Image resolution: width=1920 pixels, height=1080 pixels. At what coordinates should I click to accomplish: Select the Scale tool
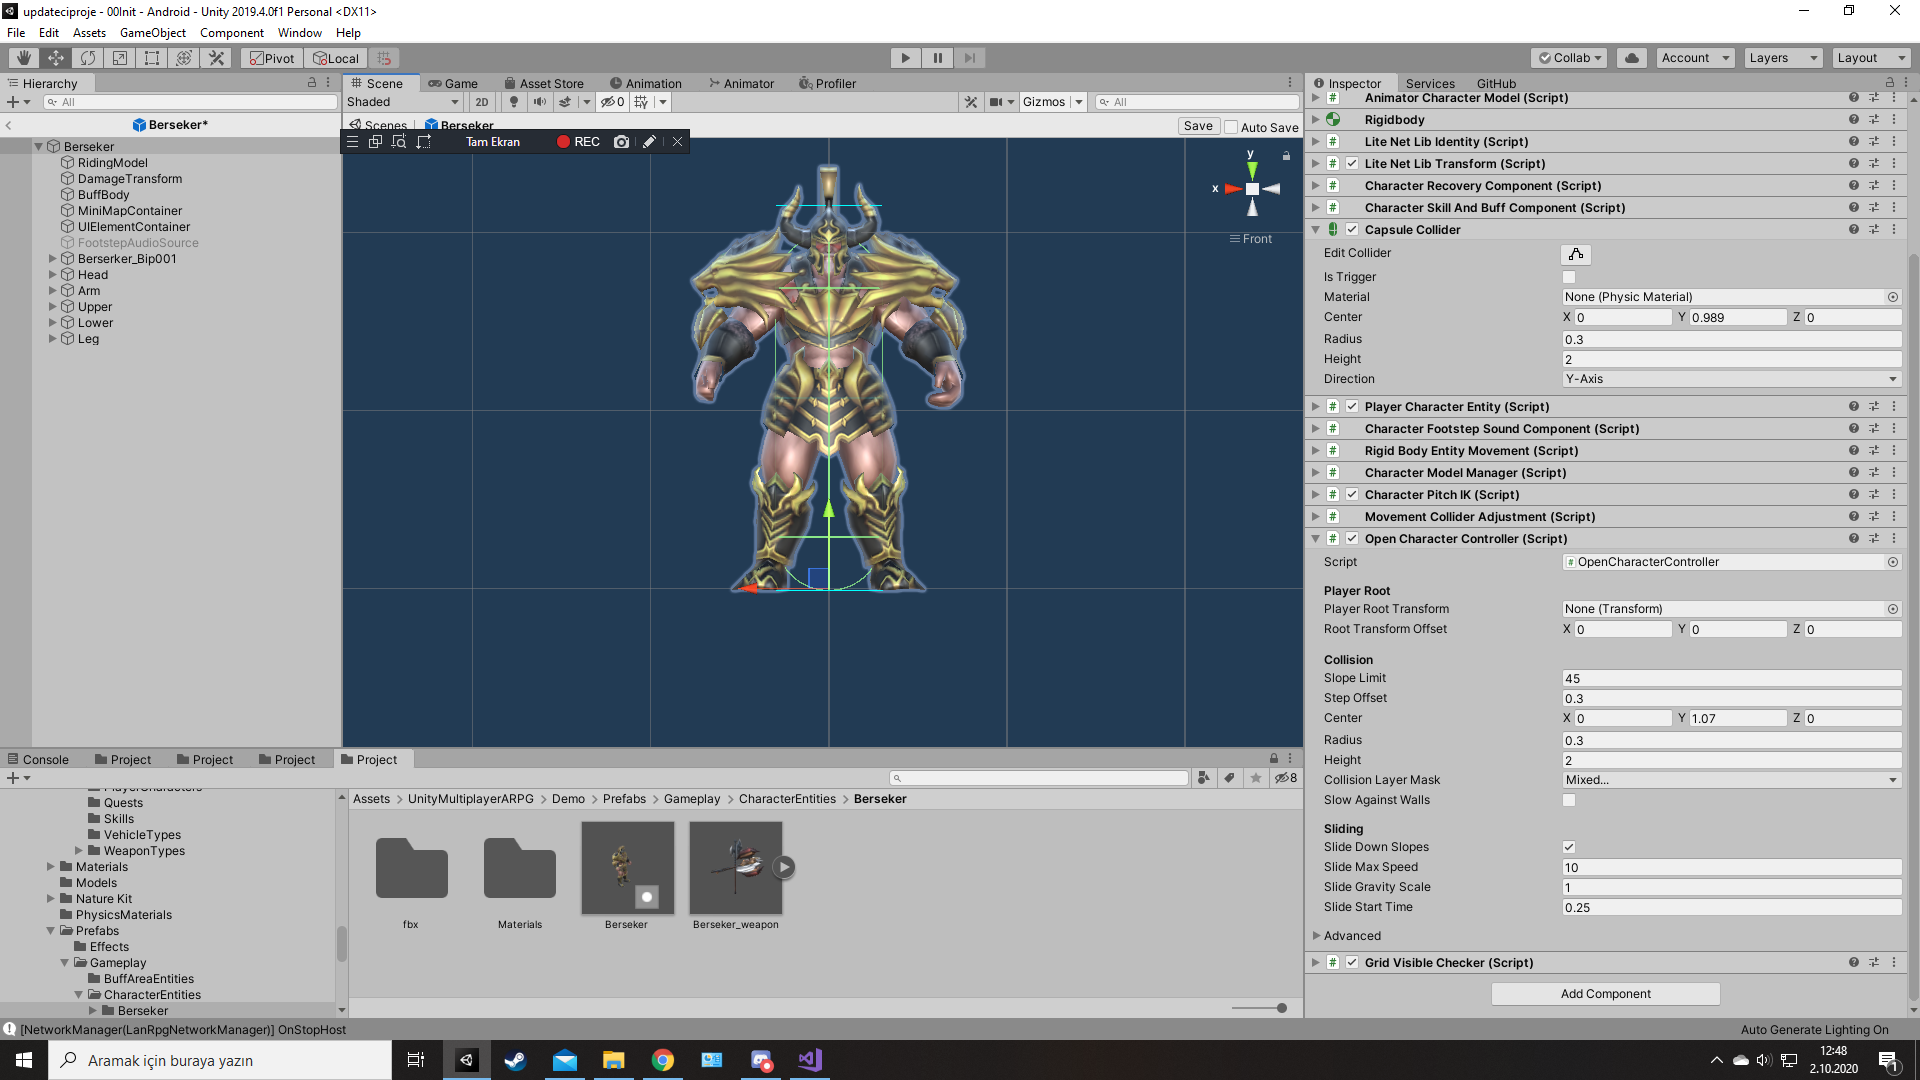[119, 57]
